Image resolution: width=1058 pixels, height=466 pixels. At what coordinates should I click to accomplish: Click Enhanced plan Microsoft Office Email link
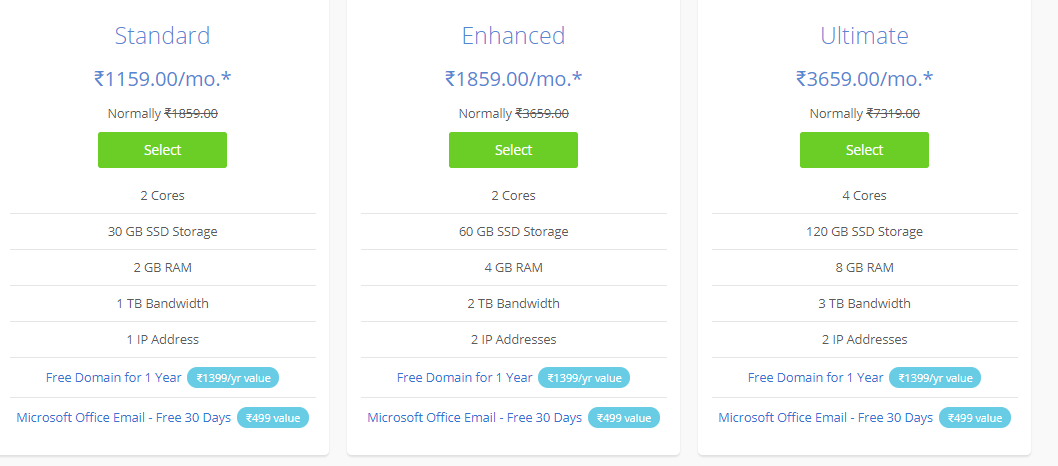(474, 417)
